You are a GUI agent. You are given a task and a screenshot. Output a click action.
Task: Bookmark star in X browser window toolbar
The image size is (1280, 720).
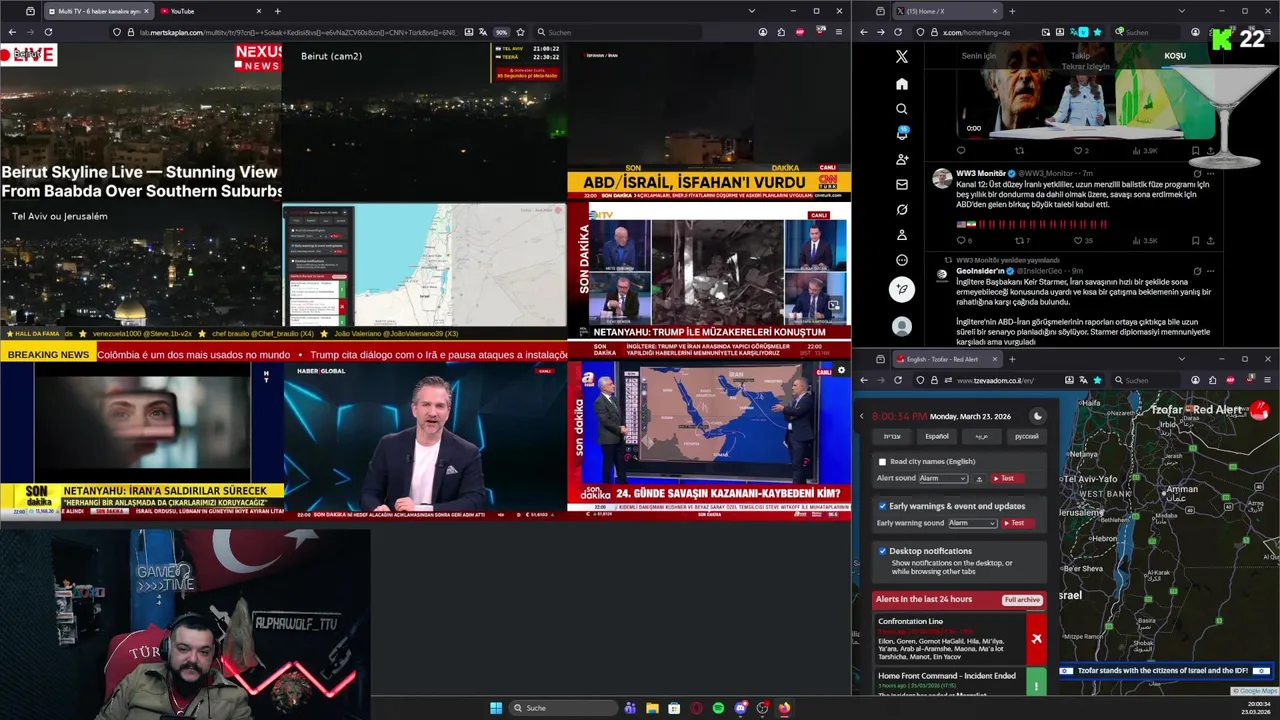pos(1097,32)
